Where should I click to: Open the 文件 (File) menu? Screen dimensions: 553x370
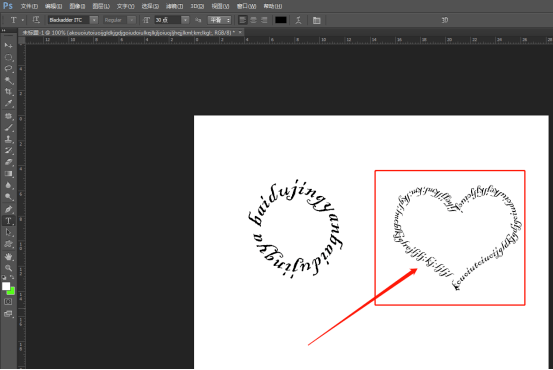29,6
